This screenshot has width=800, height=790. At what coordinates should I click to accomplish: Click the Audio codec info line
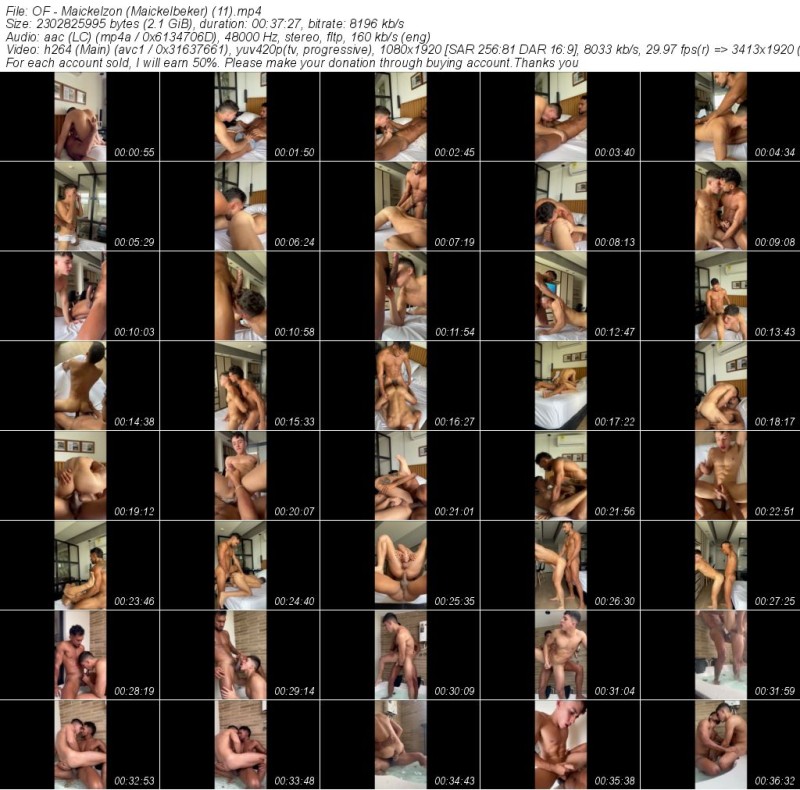coord(200,36)
